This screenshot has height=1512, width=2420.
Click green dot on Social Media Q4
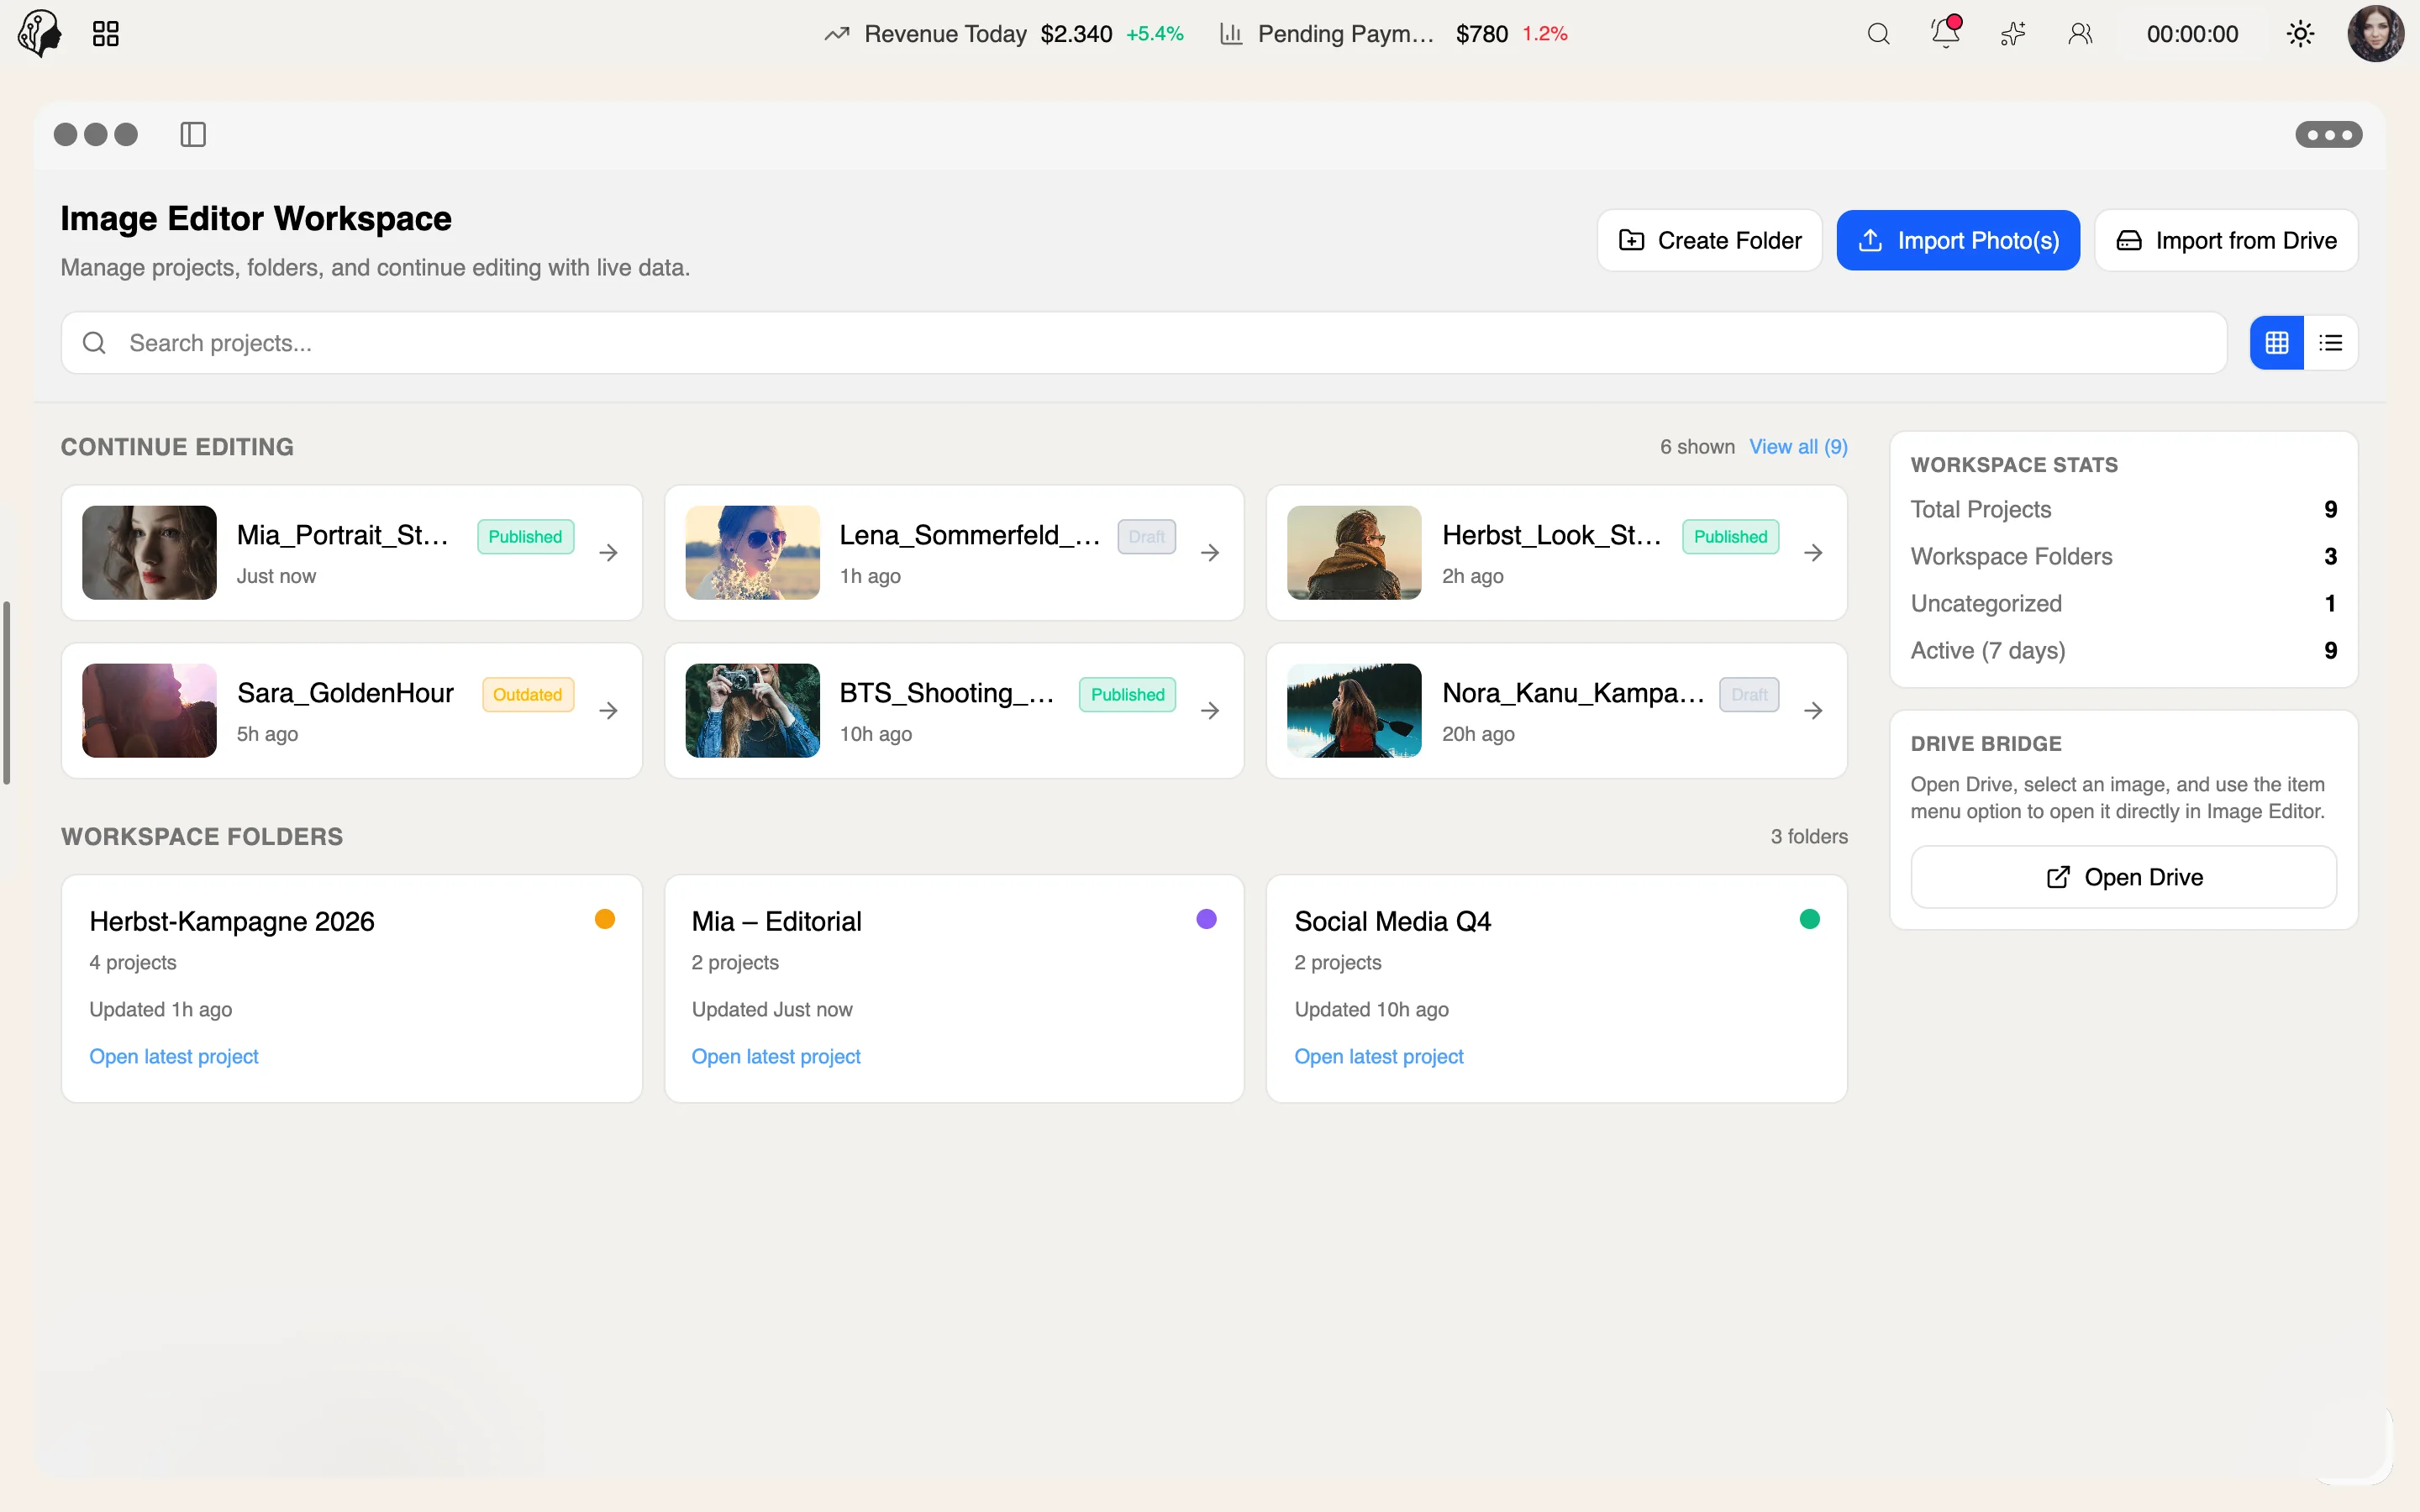pos(1810,919)
